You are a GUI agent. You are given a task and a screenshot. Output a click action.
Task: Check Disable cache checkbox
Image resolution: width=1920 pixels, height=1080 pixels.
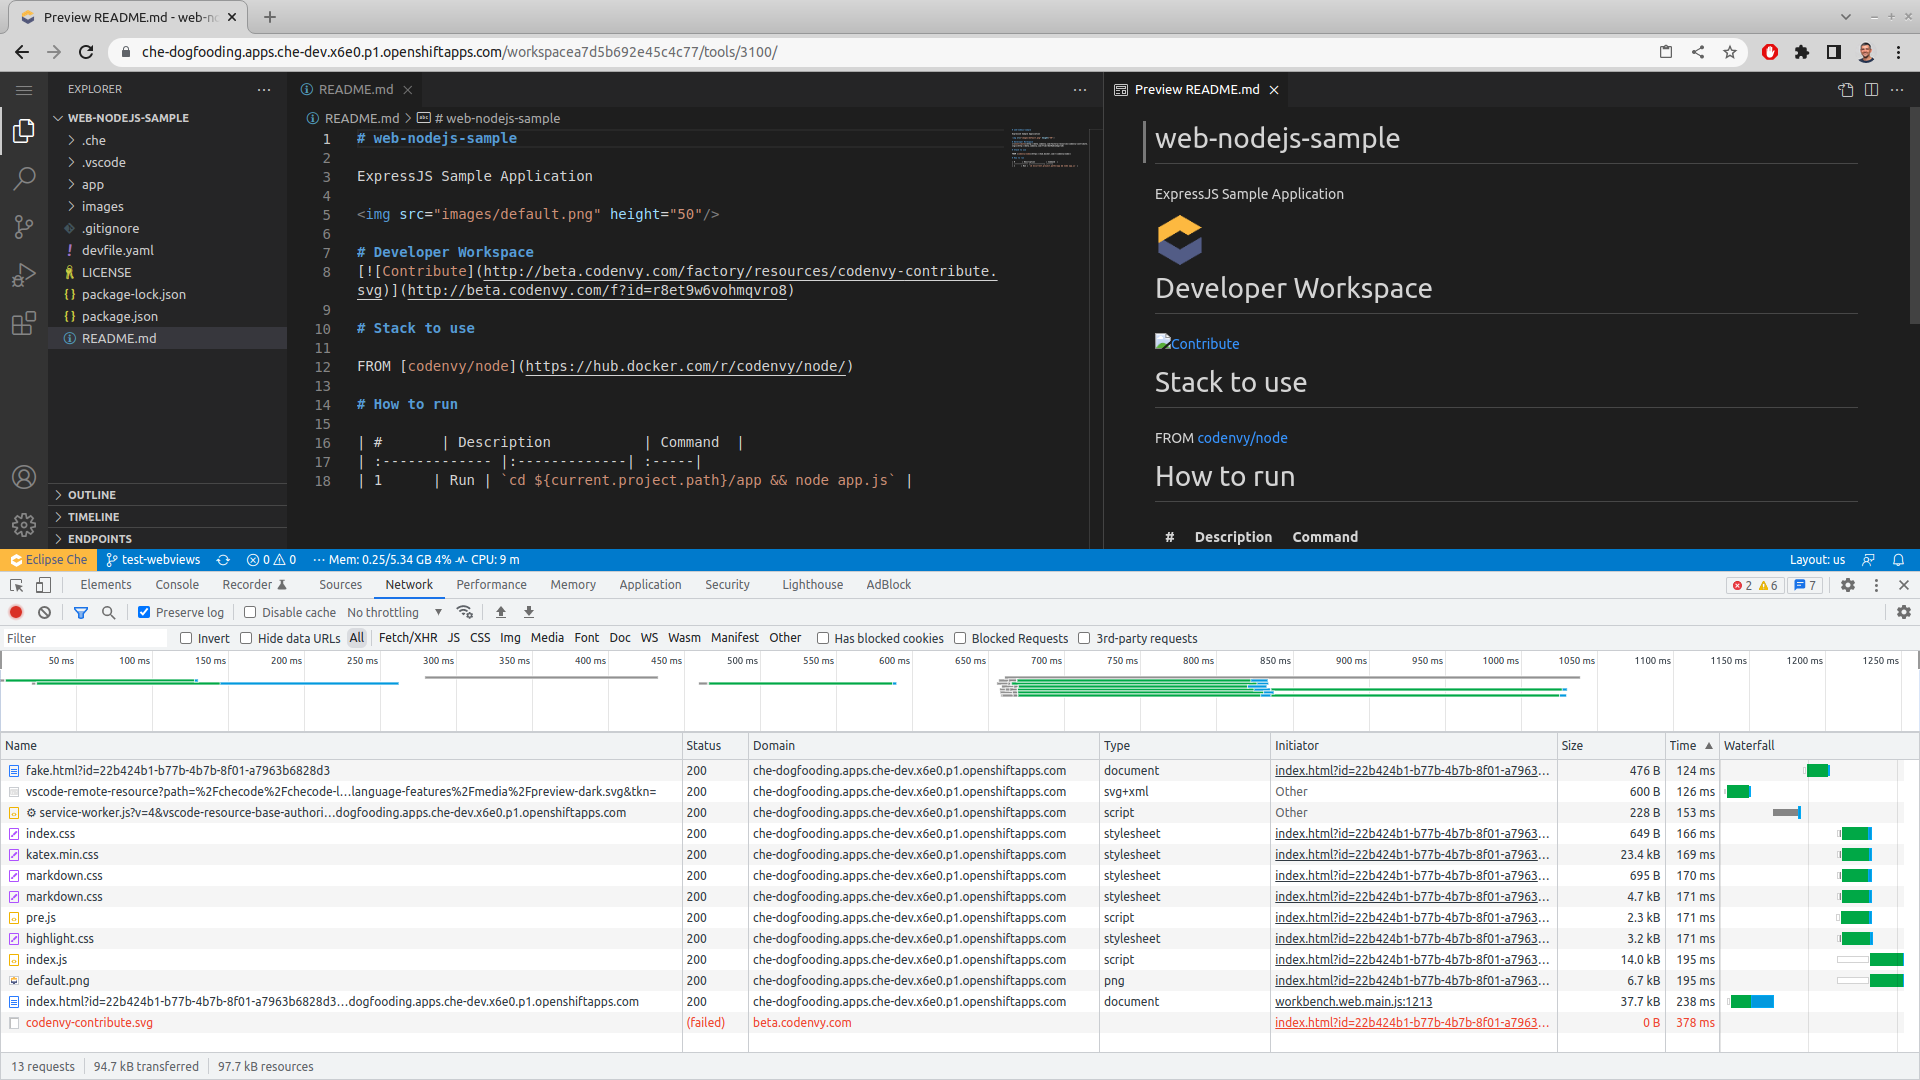click(x=250, y=612)
